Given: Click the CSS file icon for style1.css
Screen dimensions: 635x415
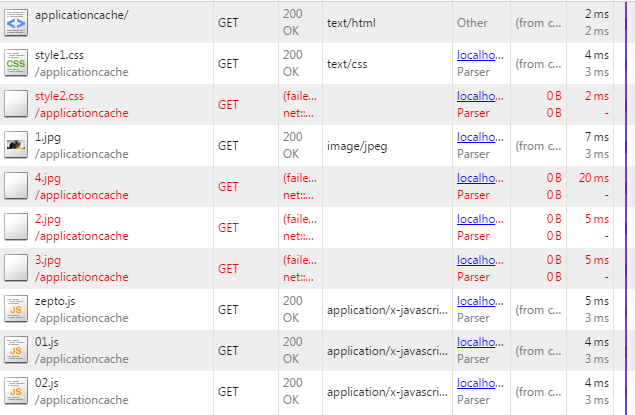Looking at the screenshot, I should 16,62.
